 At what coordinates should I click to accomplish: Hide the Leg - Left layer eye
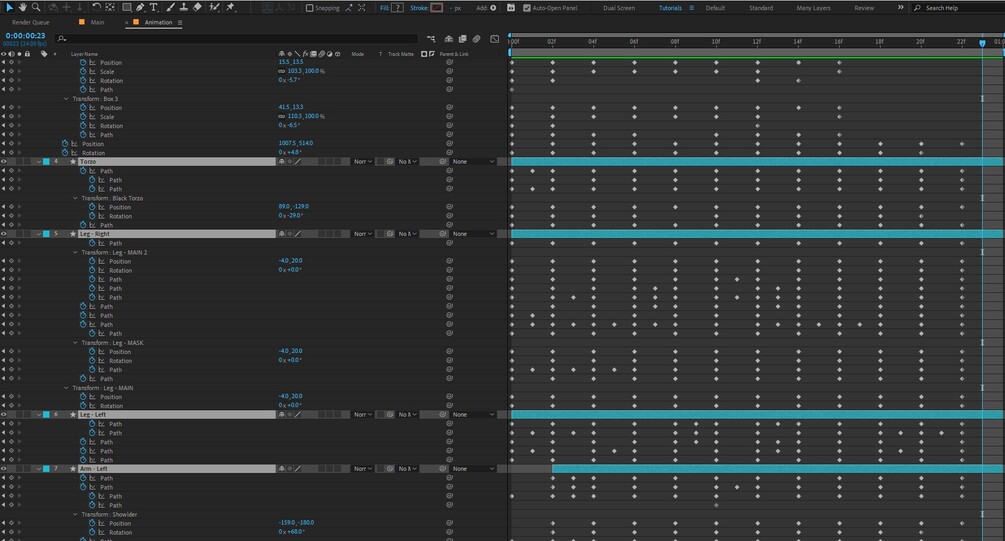pyautogui.click(x=4, y=415)
